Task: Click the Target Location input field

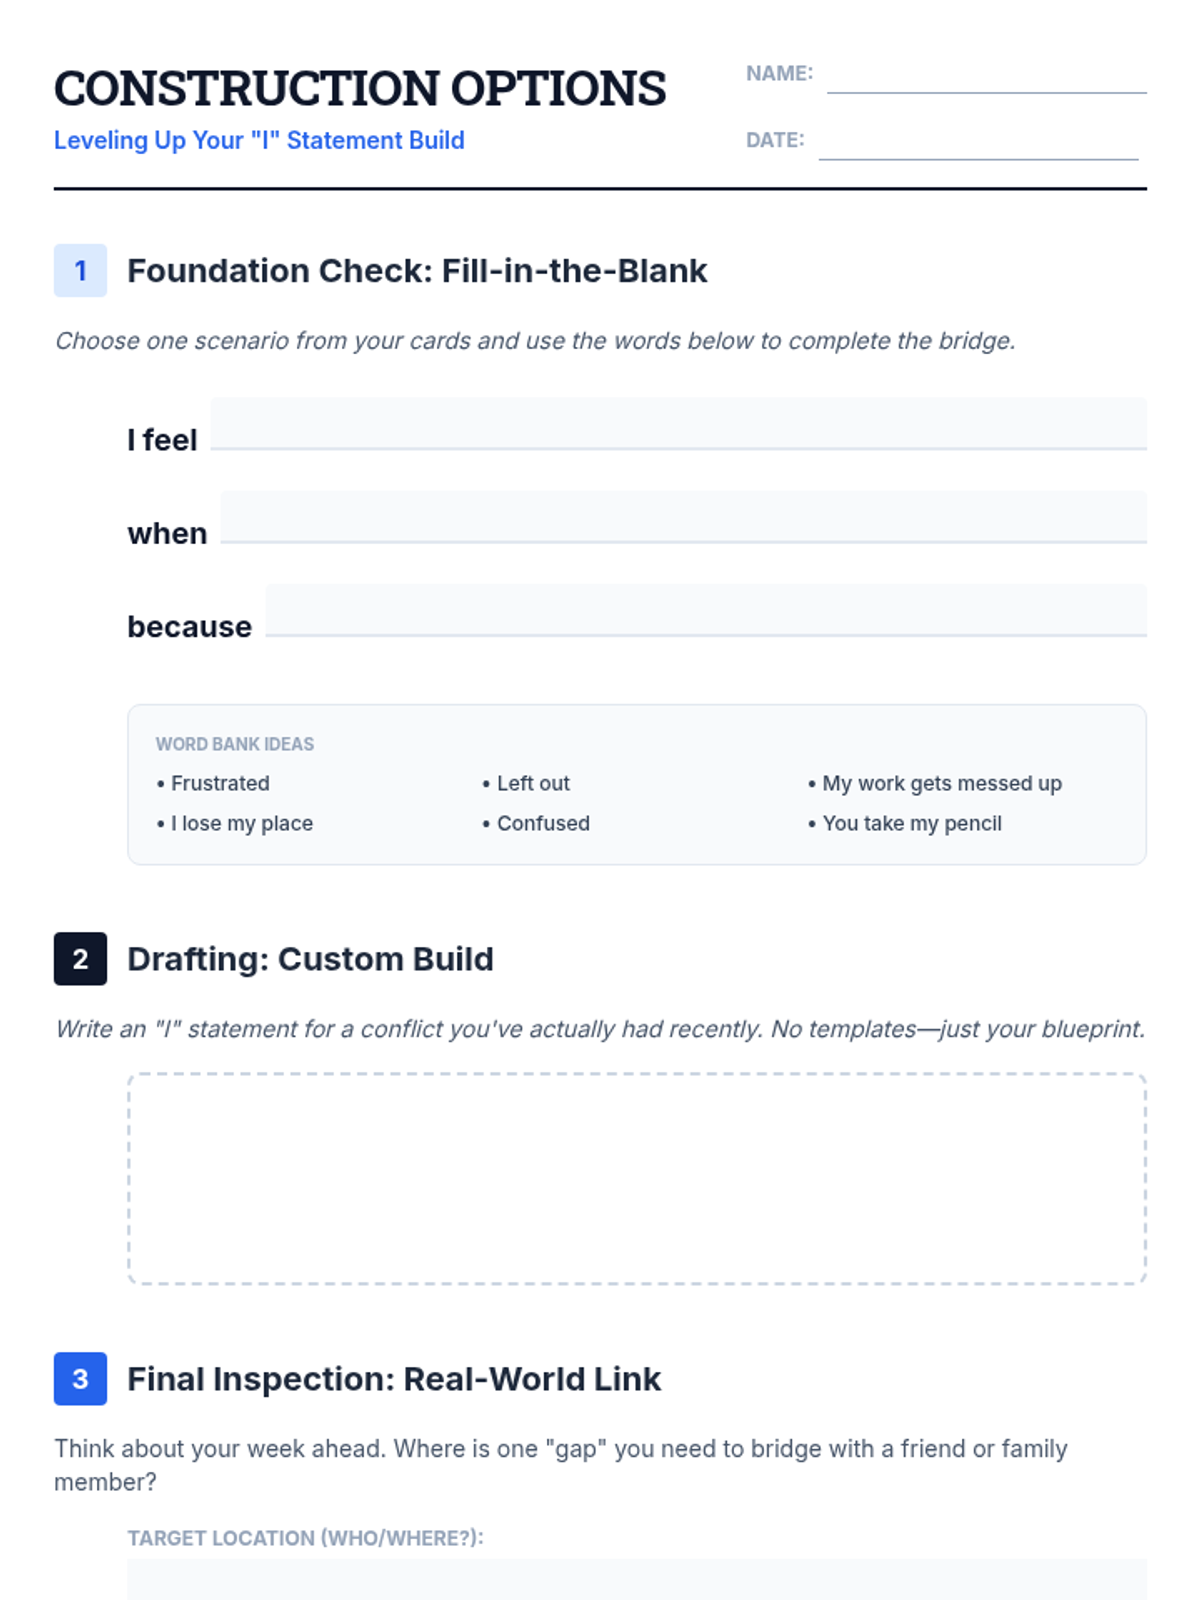Action: tap(637, 1580)
